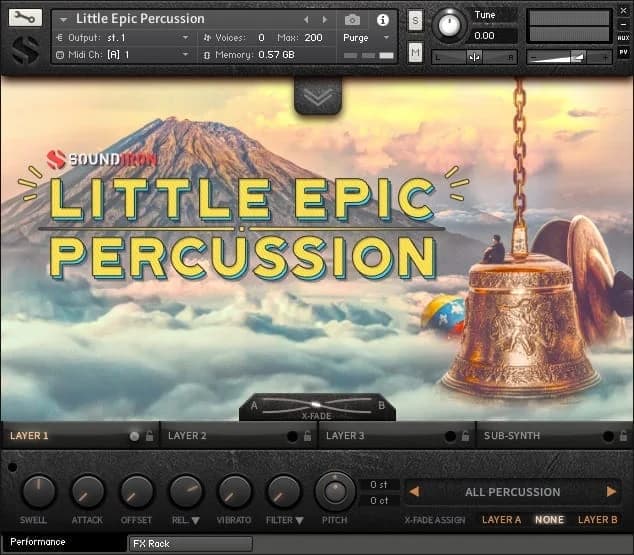Minimize instrument header view
The width and height of the screenshot is (634, 555).
[623, 25]
